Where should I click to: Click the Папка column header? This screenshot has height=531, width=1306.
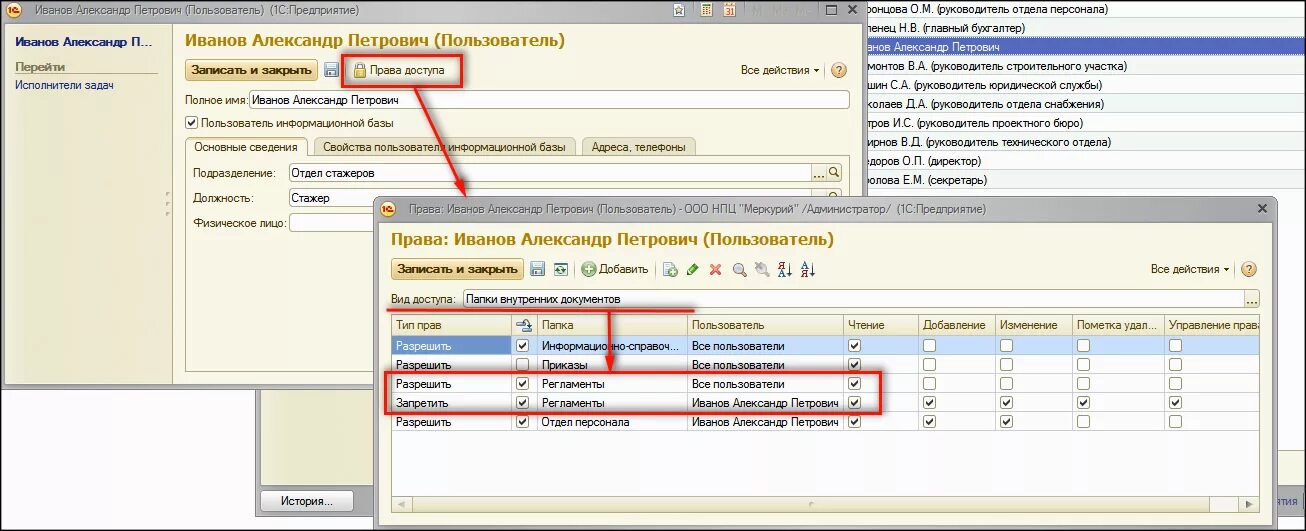tap(611, 325)
